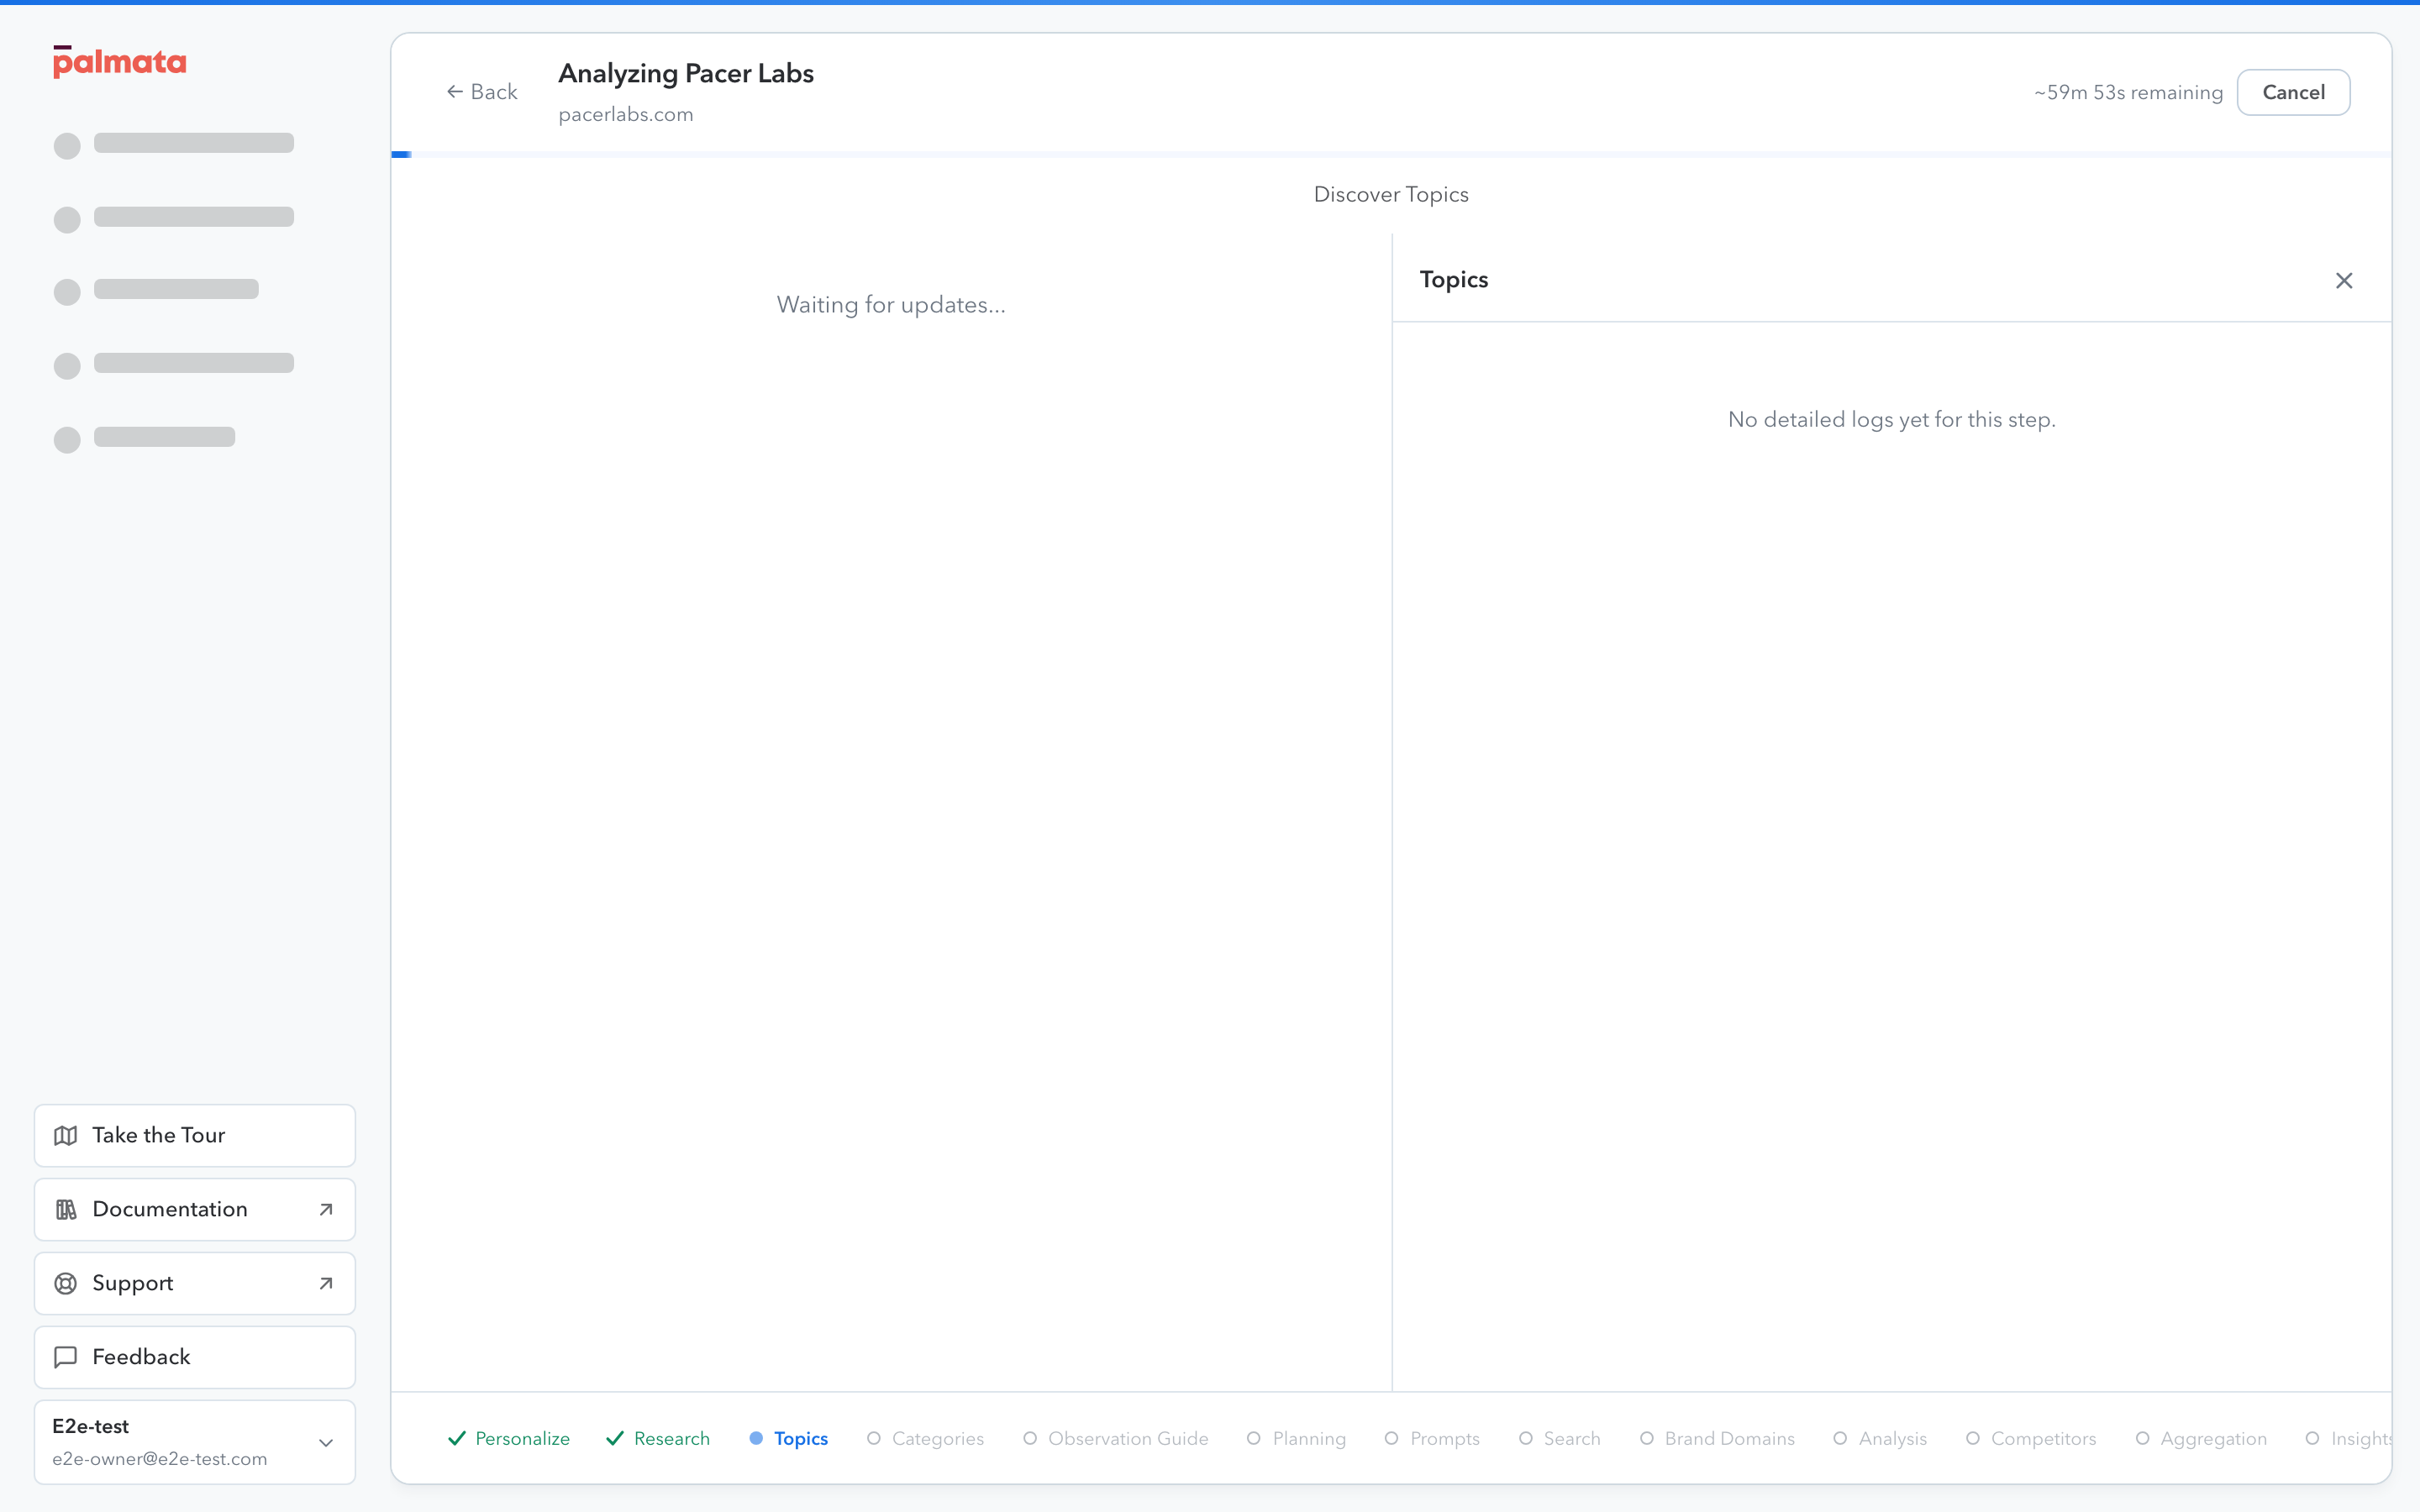2420x1512 pixels.
Task: Go back using the Back link
Action: (482, 92)
